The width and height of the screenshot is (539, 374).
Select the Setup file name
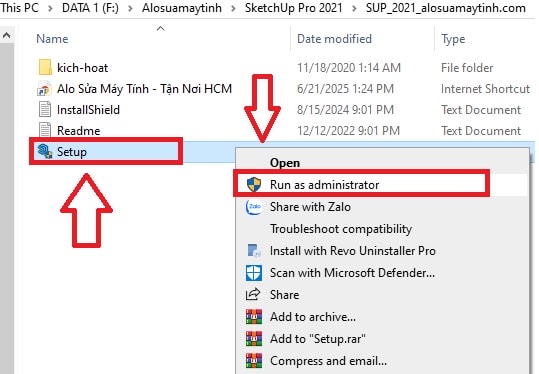[x=72, y=152]
